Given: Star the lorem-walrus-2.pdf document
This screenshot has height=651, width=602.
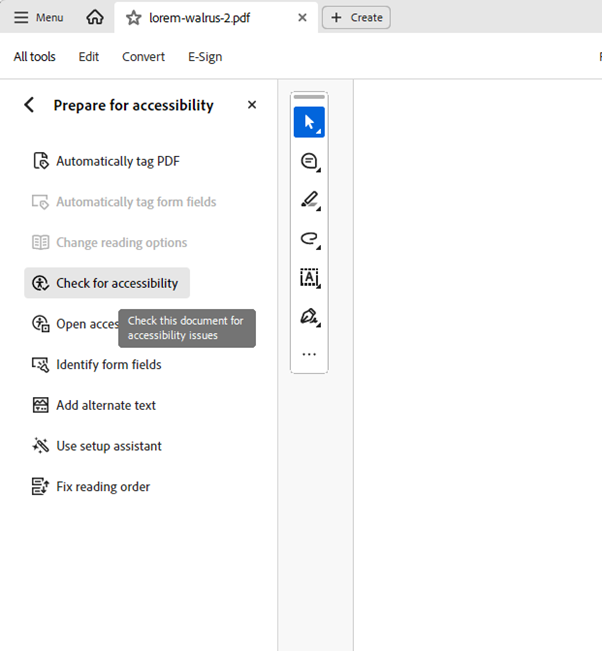Looking at the screenshot, I should [x=133, y=18].
